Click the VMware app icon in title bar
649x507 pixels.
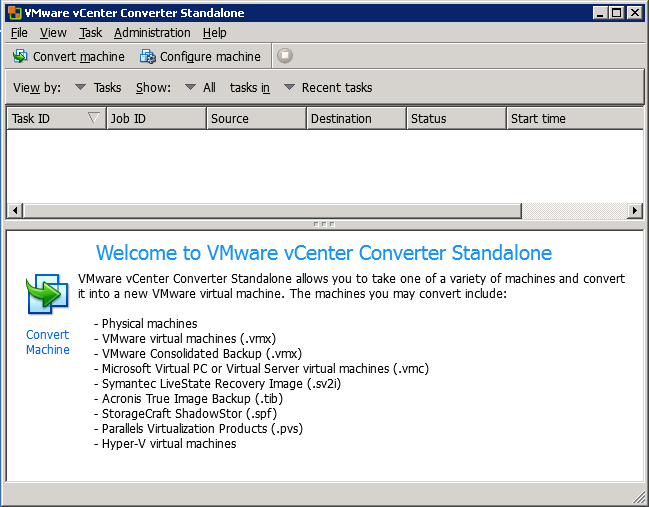(12, 13)
